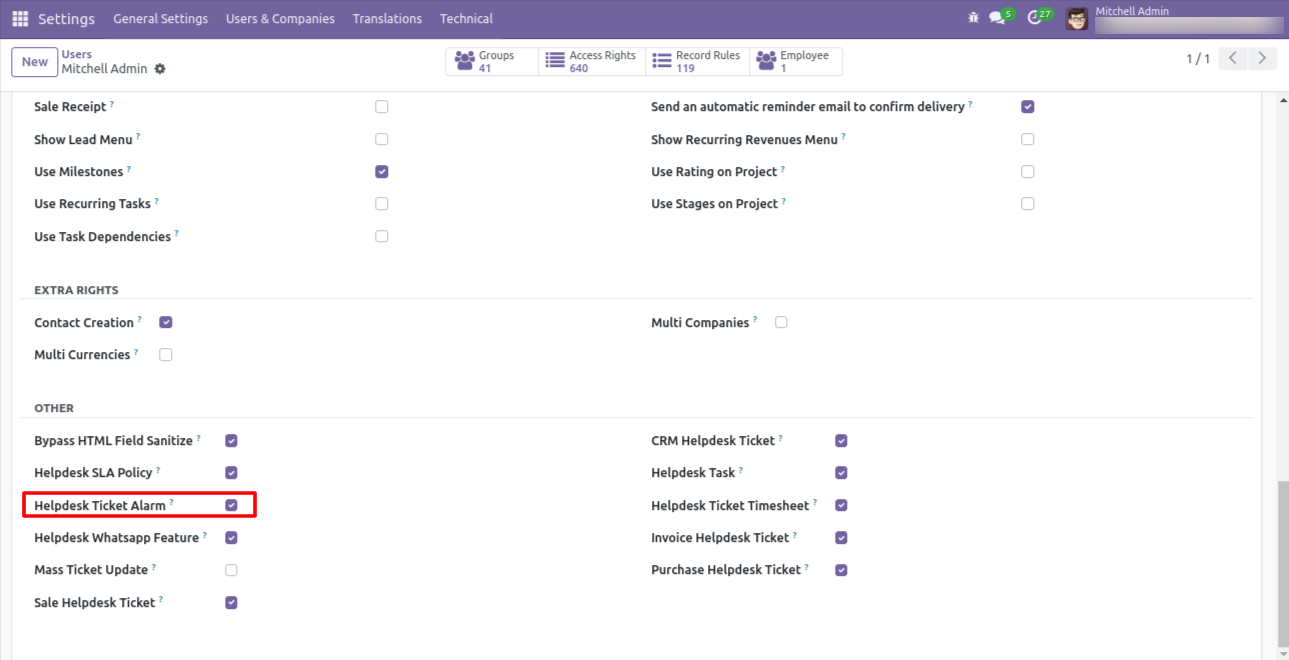Click help mark beside Sale Receipt
1289x660 pixels.
112,104
